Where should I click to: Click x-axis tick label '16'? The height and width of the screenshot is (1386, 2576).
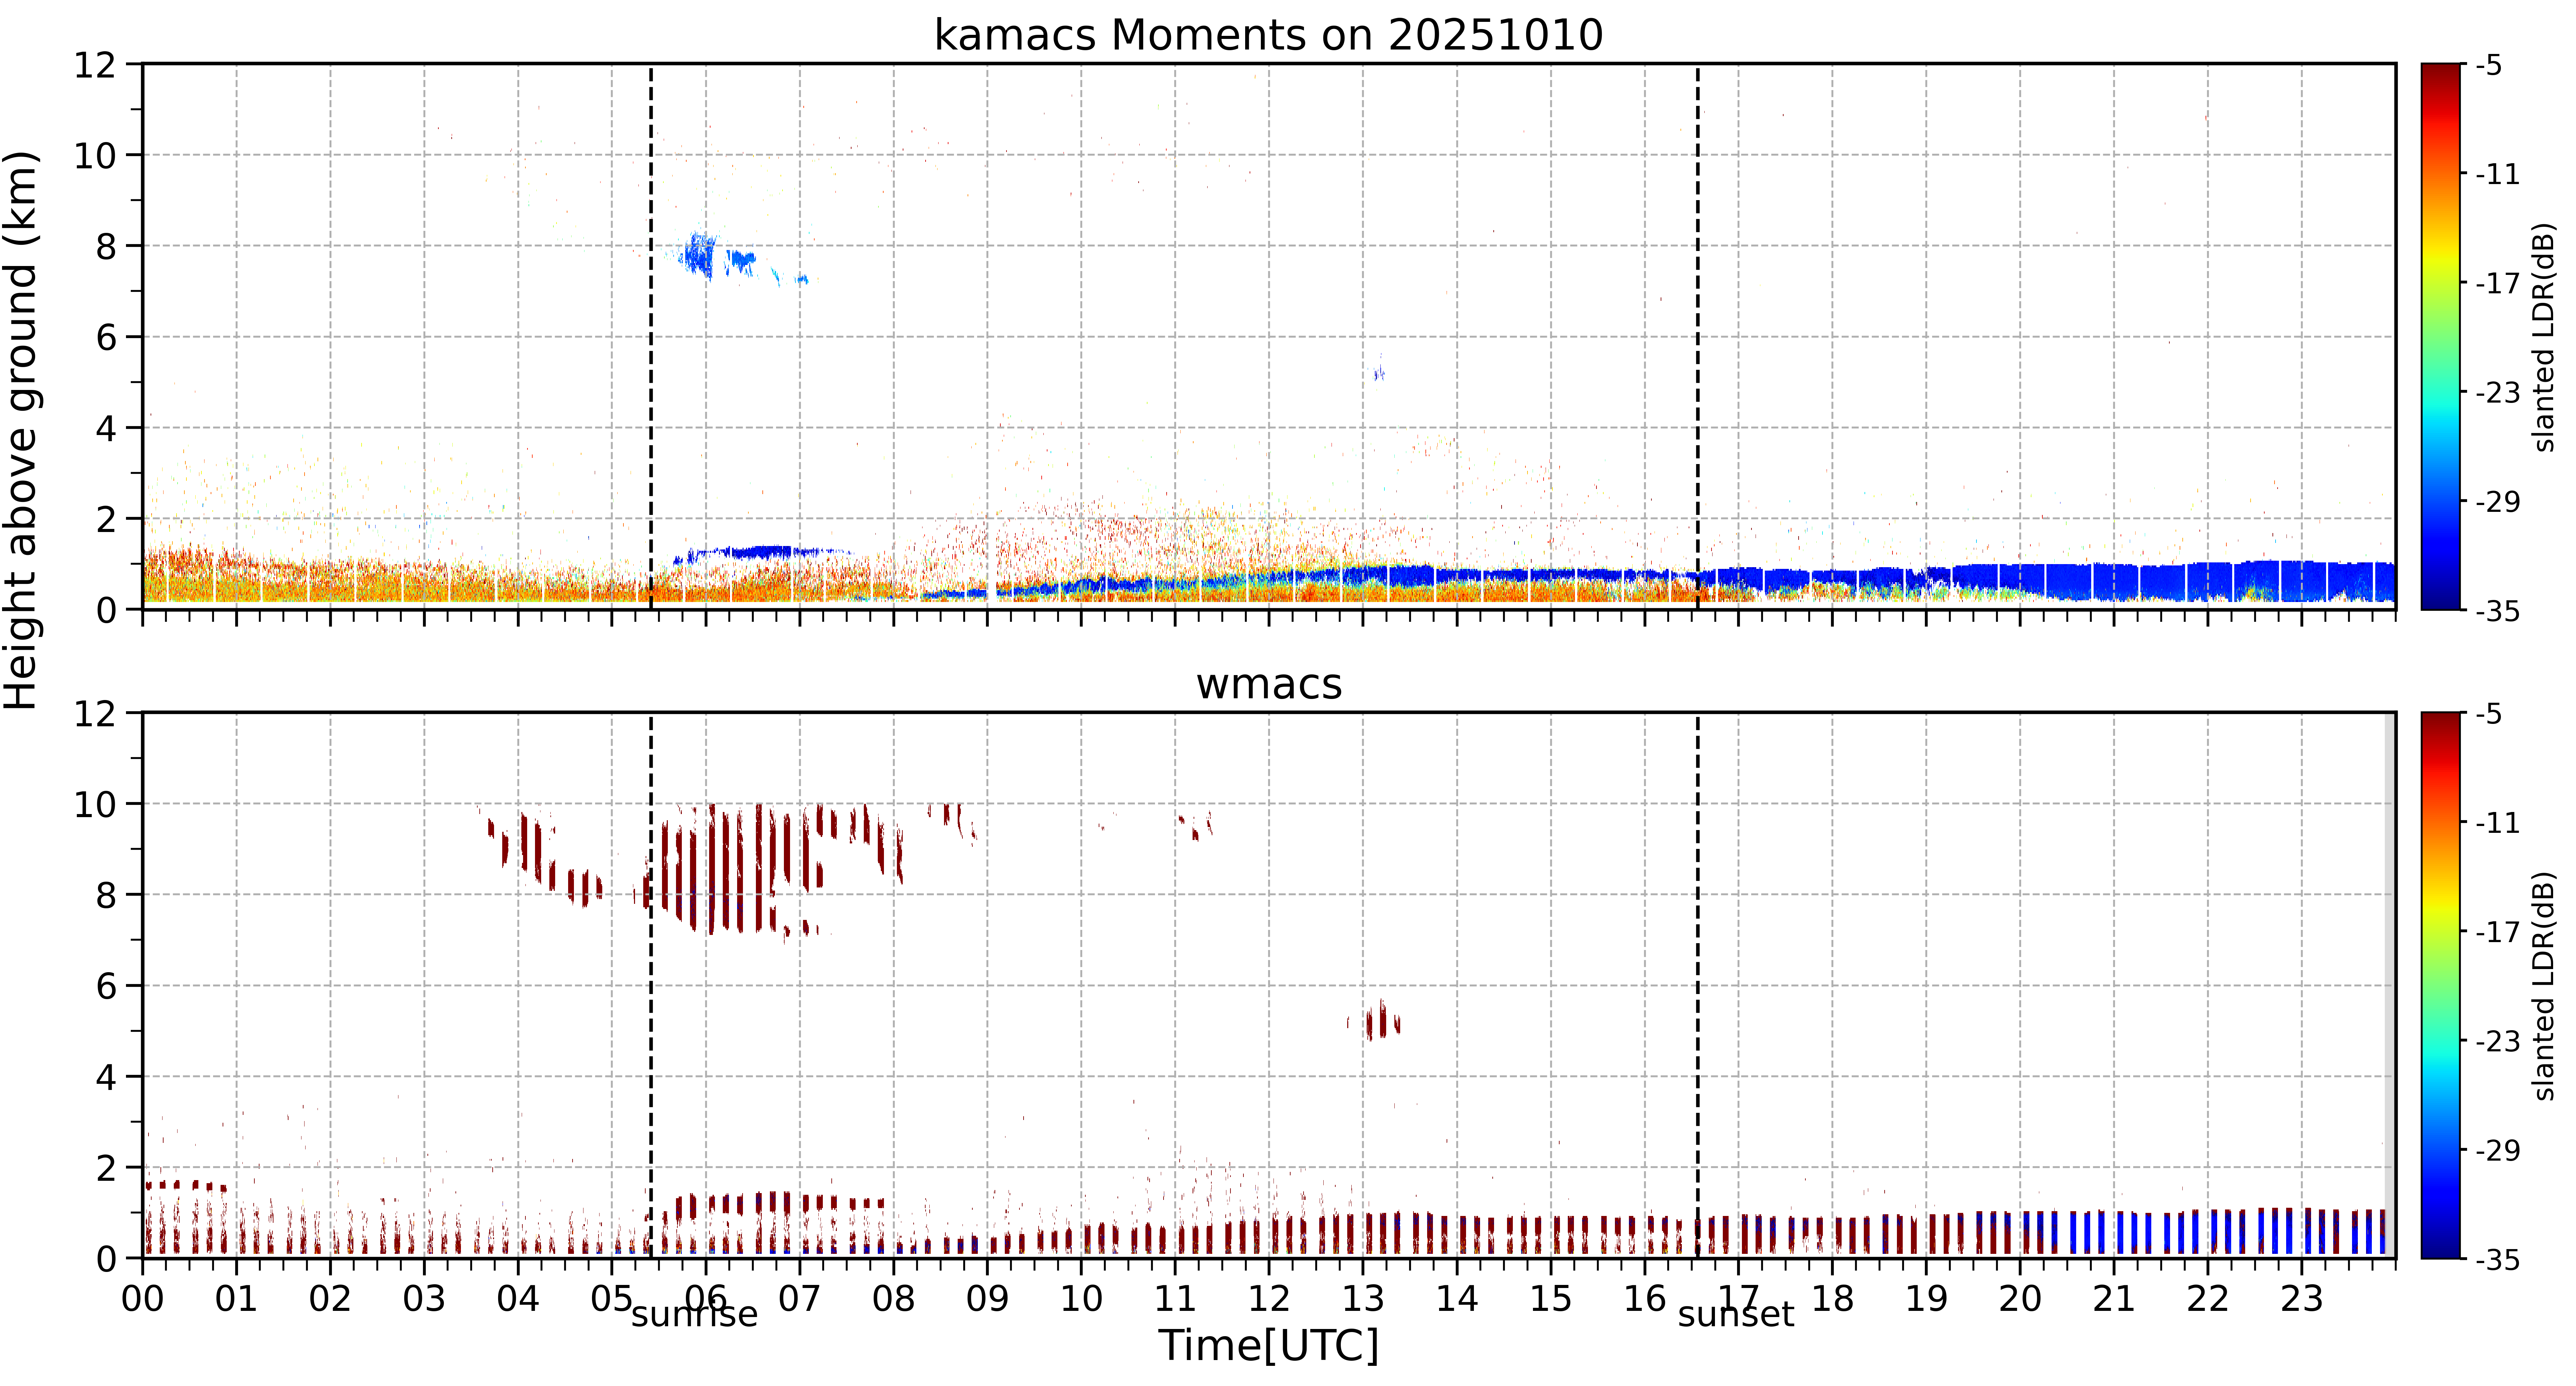1645,1299
